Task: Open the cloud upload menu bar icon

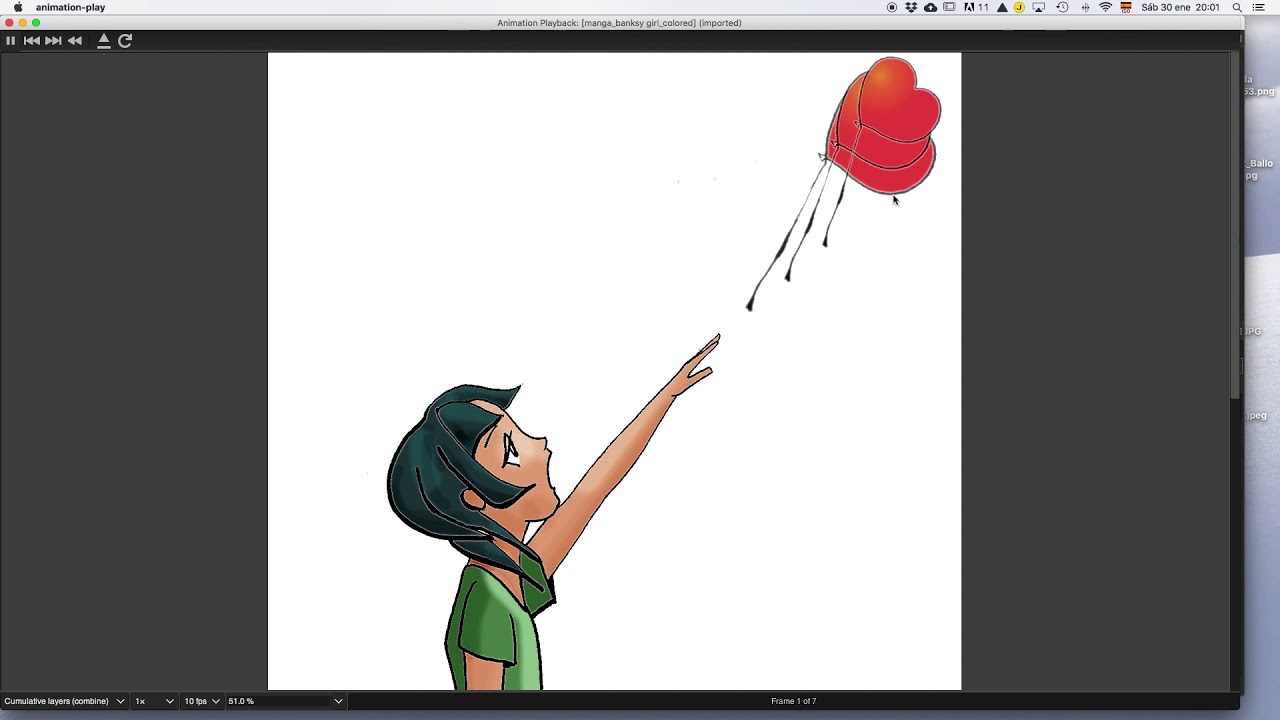Action: point(930,7)
